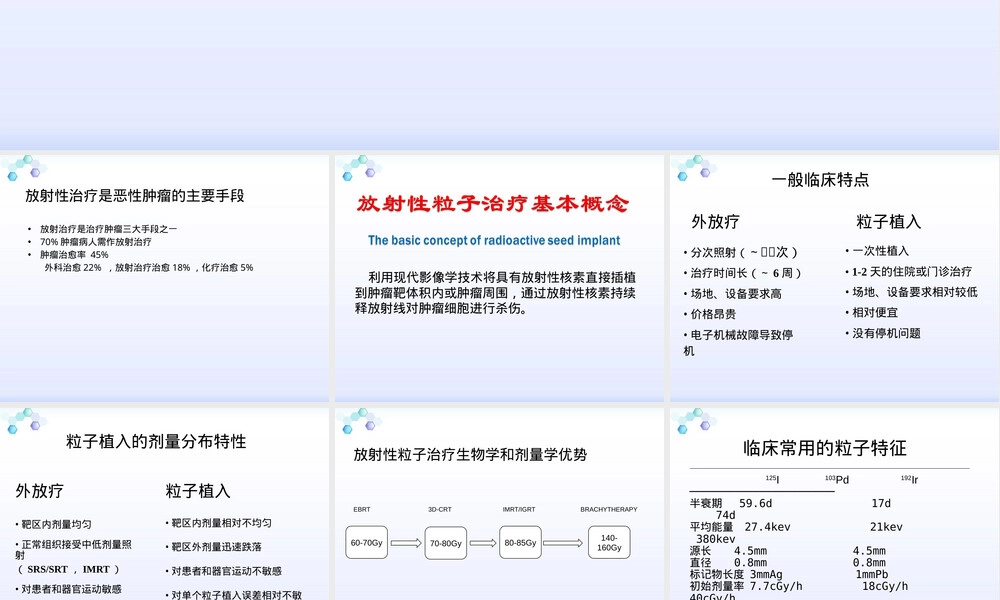Click the "标记物长度" row label
The height and width of the screenshot is (600, 1000).
pyautogui.click(x=717, y=574)
